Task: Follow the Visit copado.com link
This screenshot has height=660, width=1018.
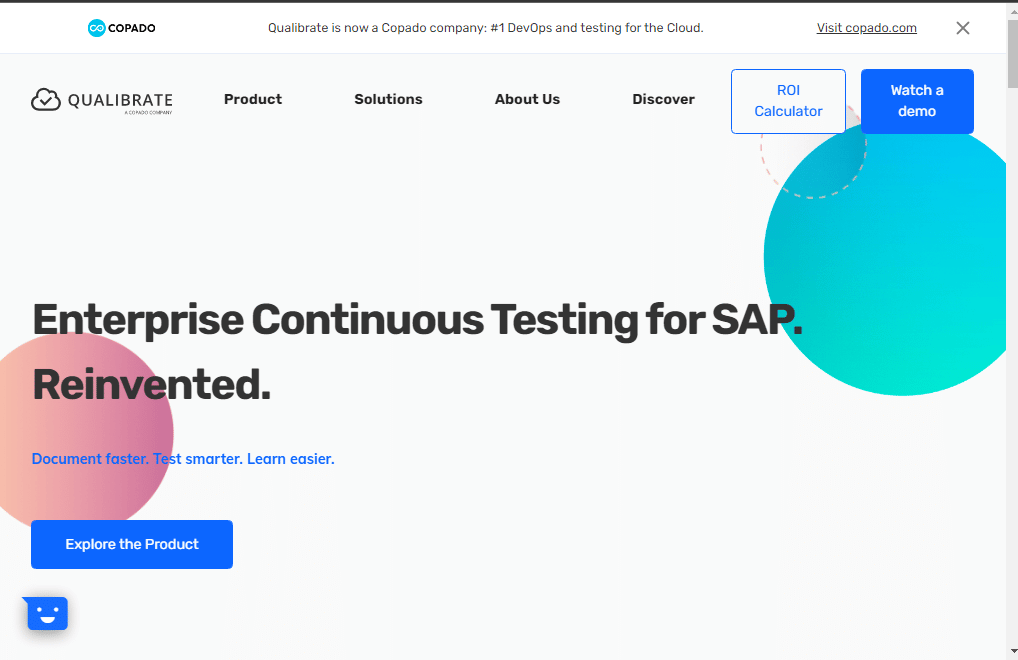Action: (866, 28)
